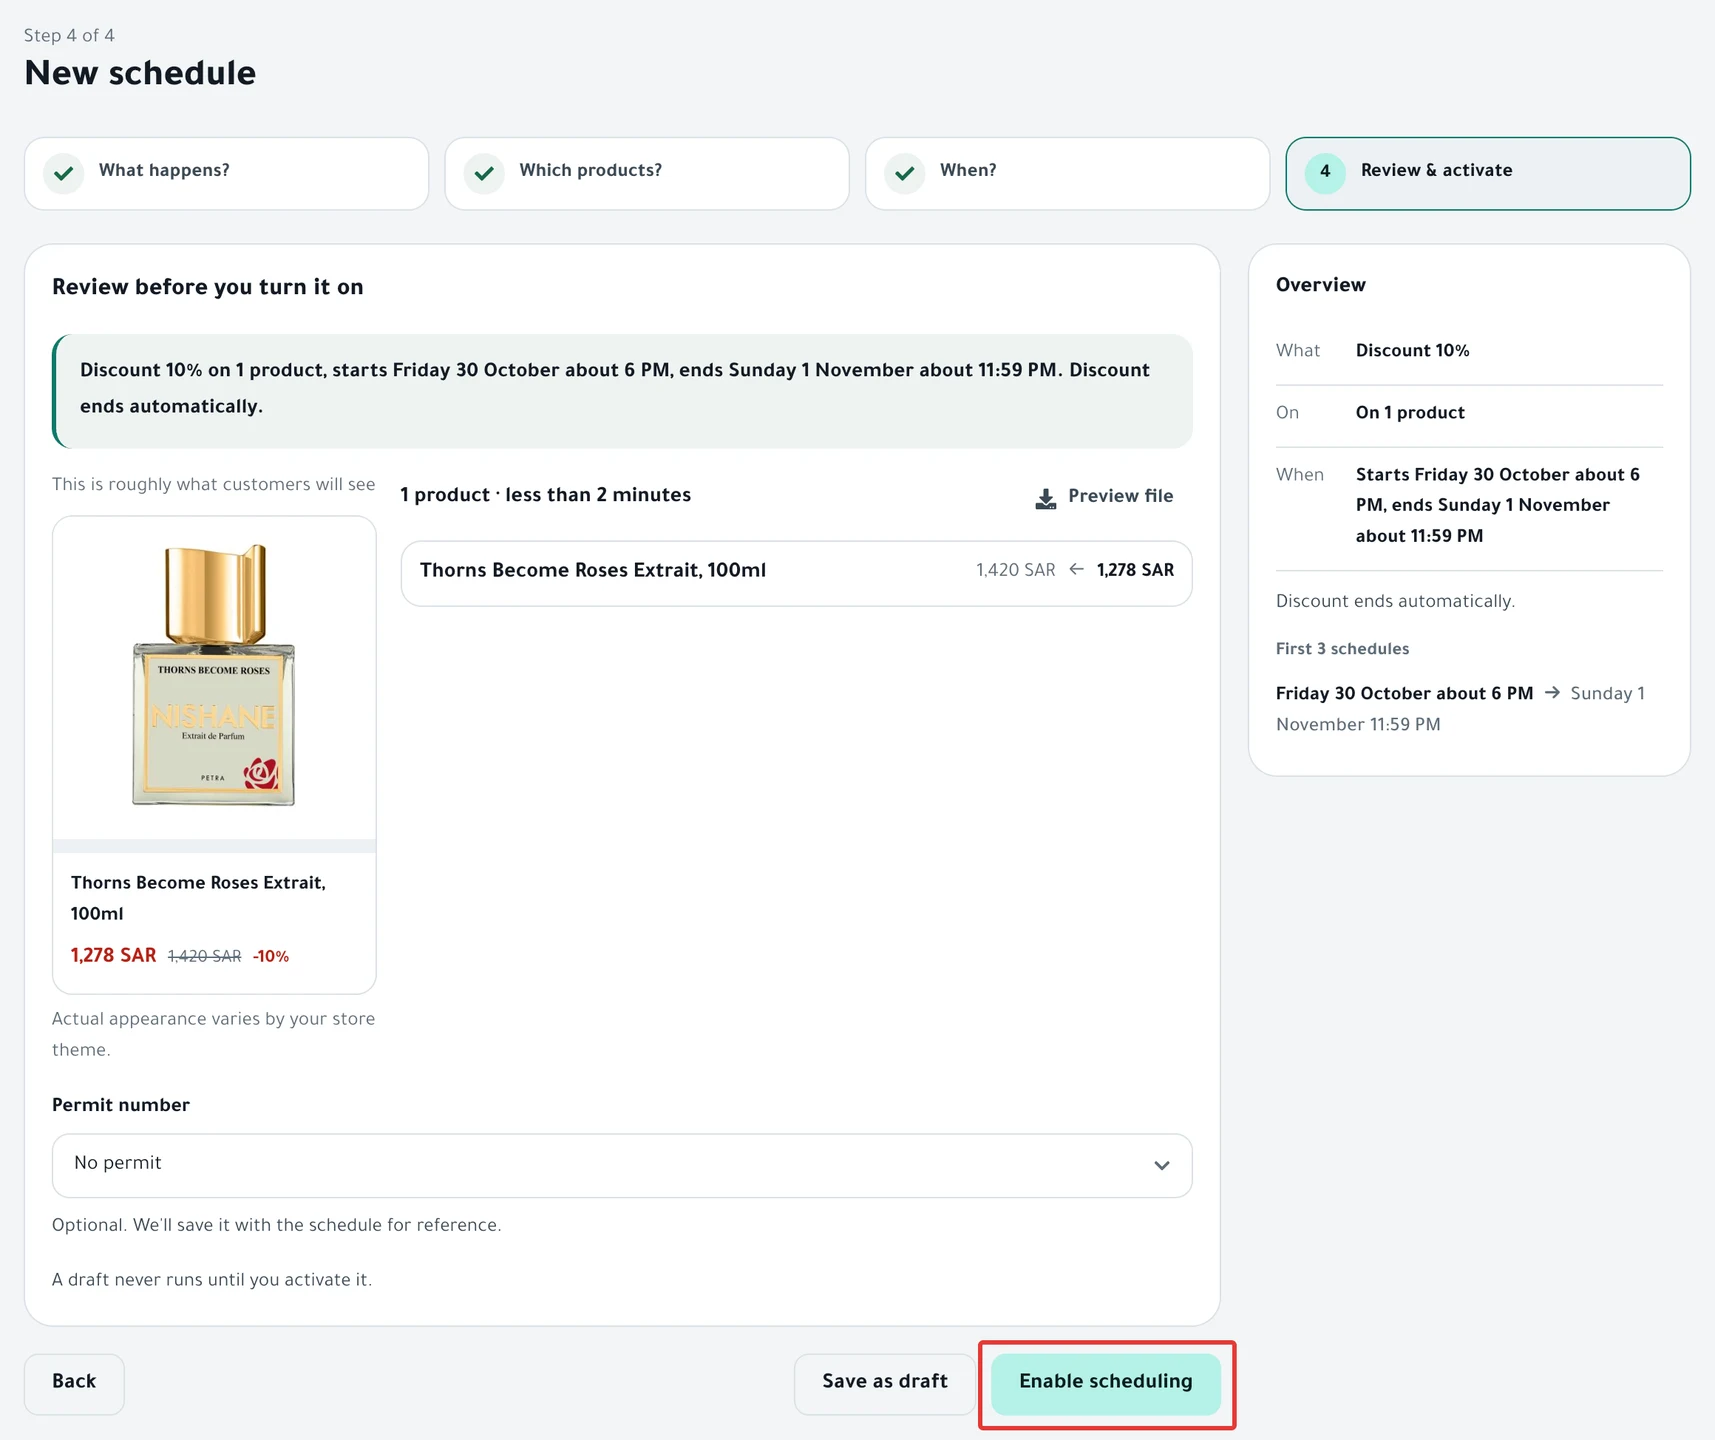1715x1440 pixels.
Task: Click the Discount 10% overview value
Action: (1412, 351)
